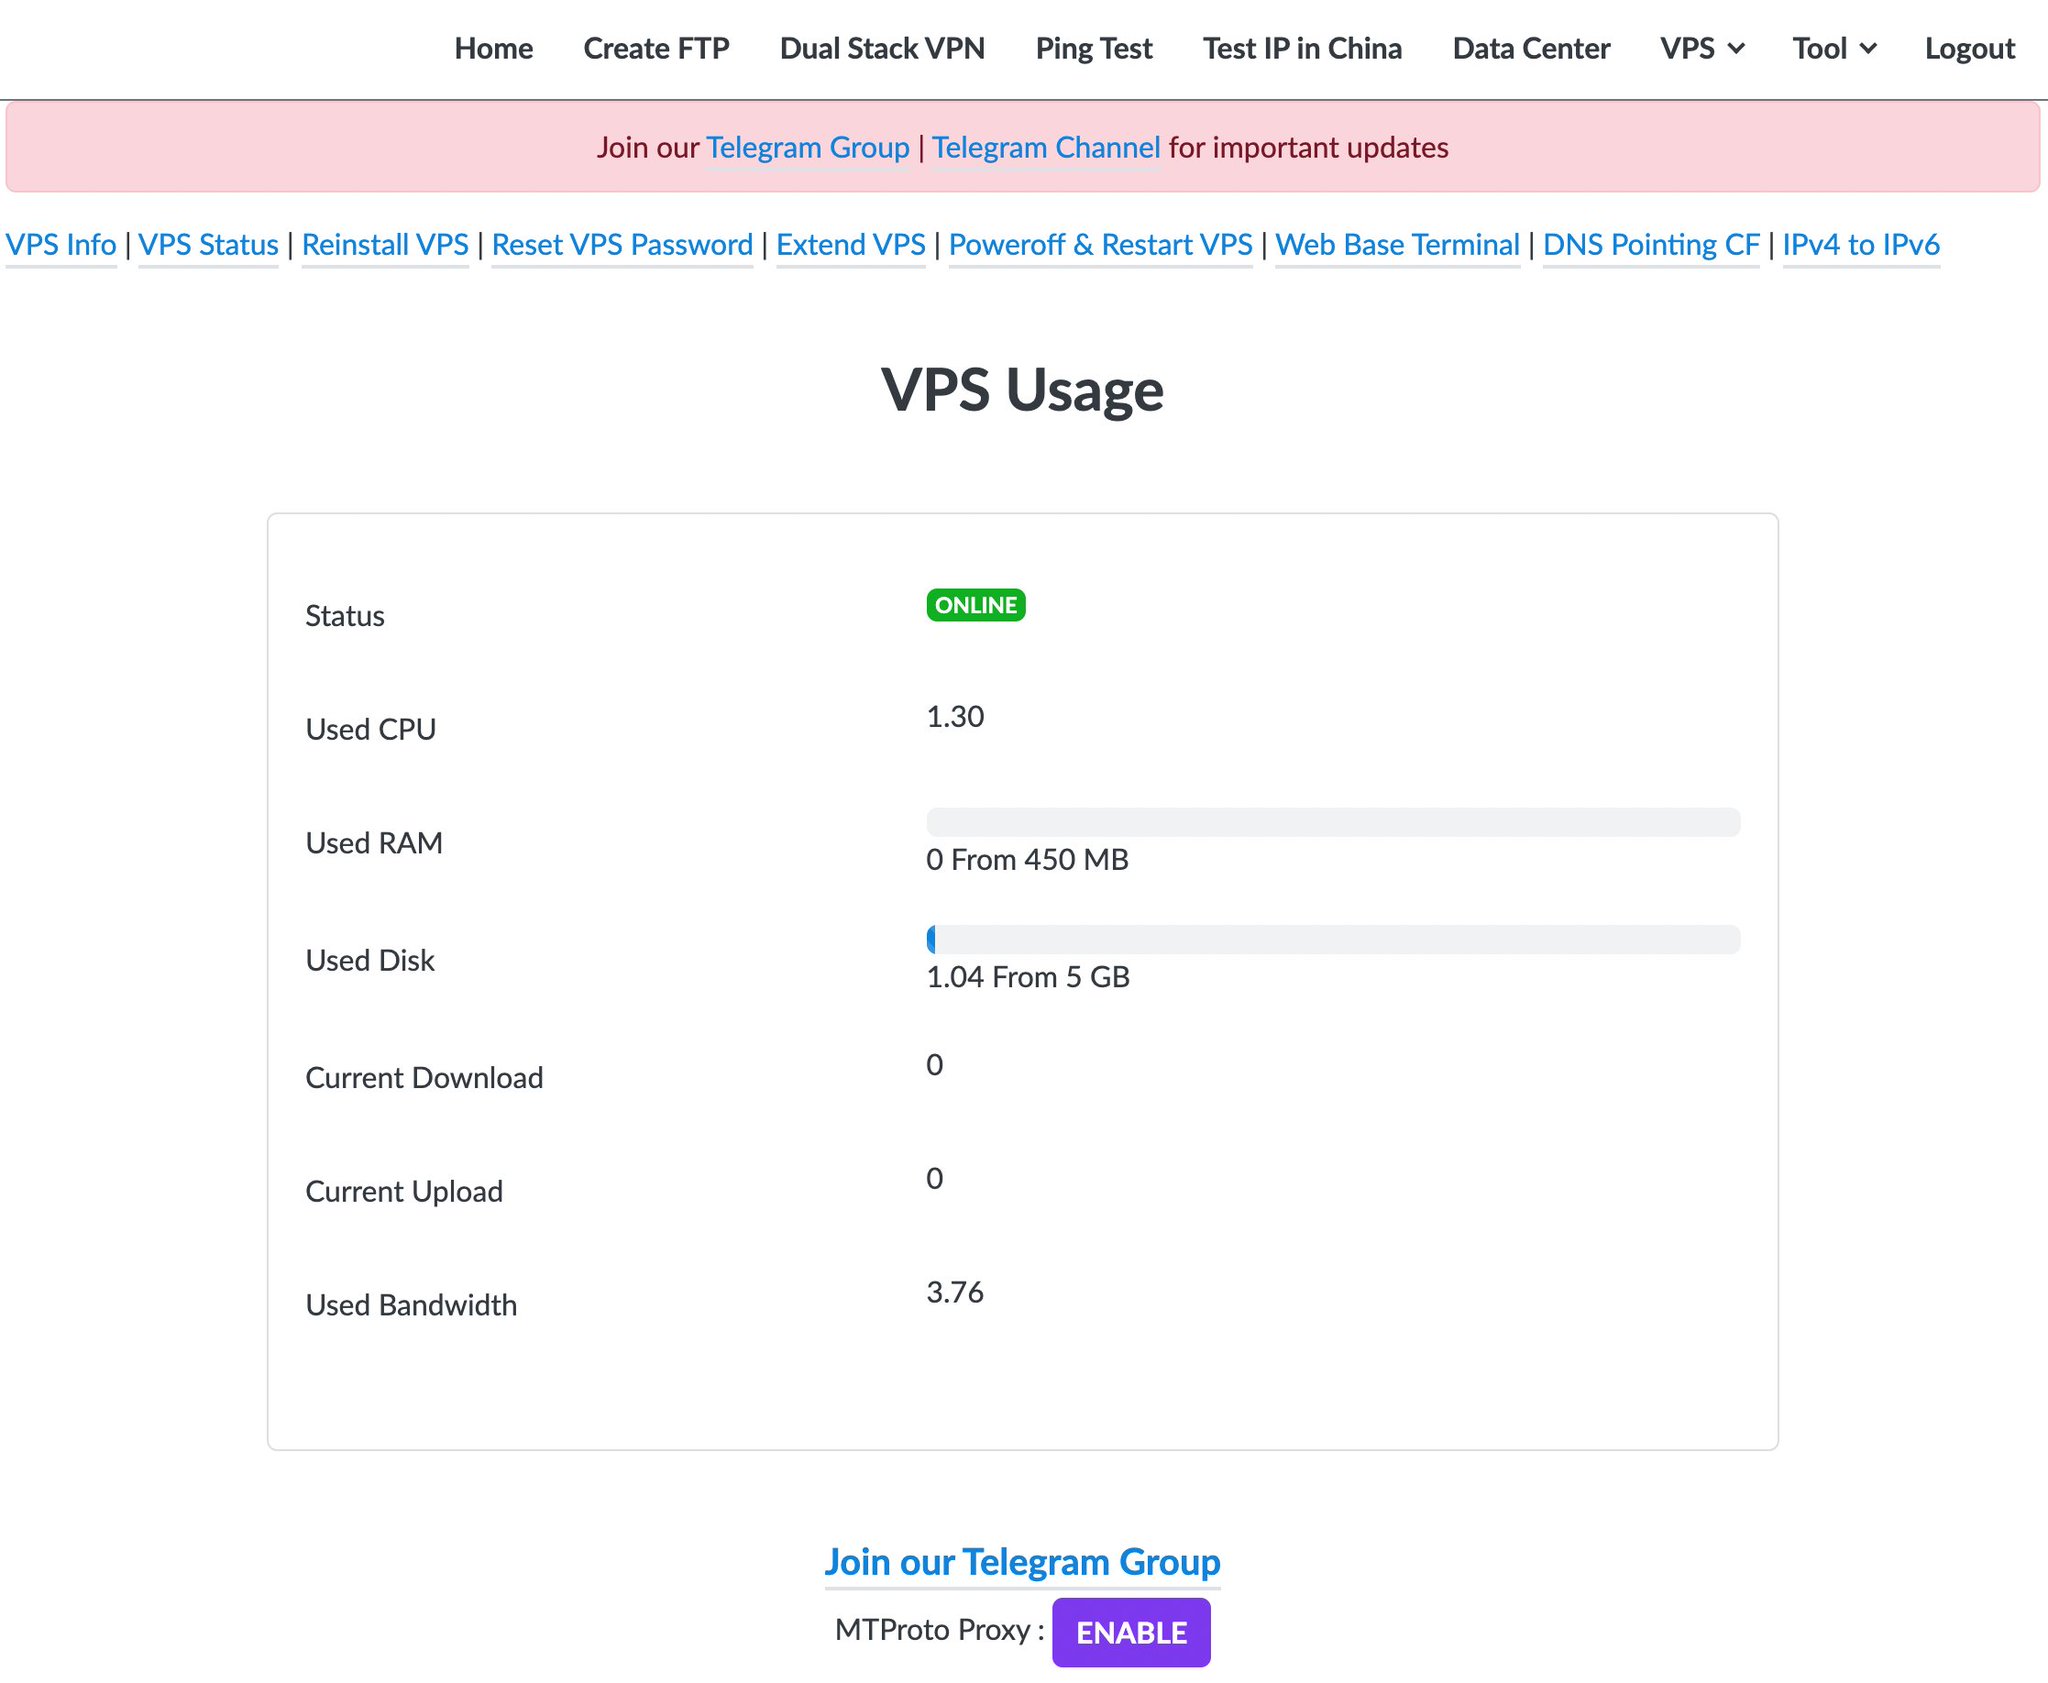Reset the VPS Password
The image size is (2048, 1683).
coord(622,245)
